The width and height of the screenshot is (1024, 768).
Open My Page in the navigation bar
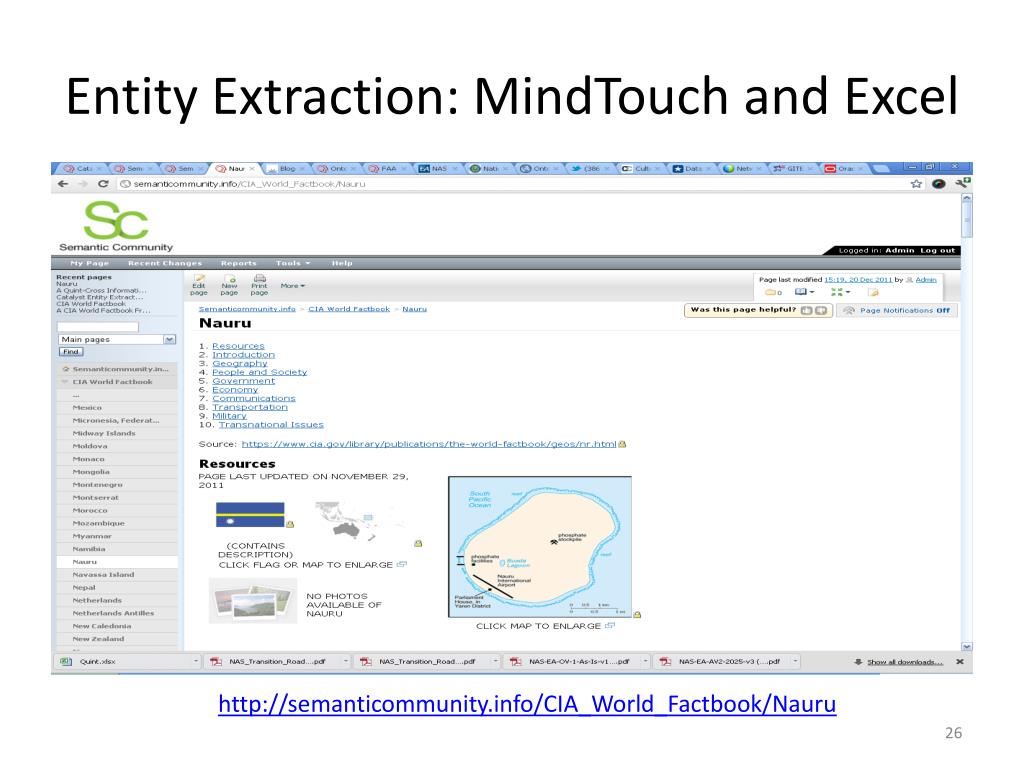(x=89, y=263)
